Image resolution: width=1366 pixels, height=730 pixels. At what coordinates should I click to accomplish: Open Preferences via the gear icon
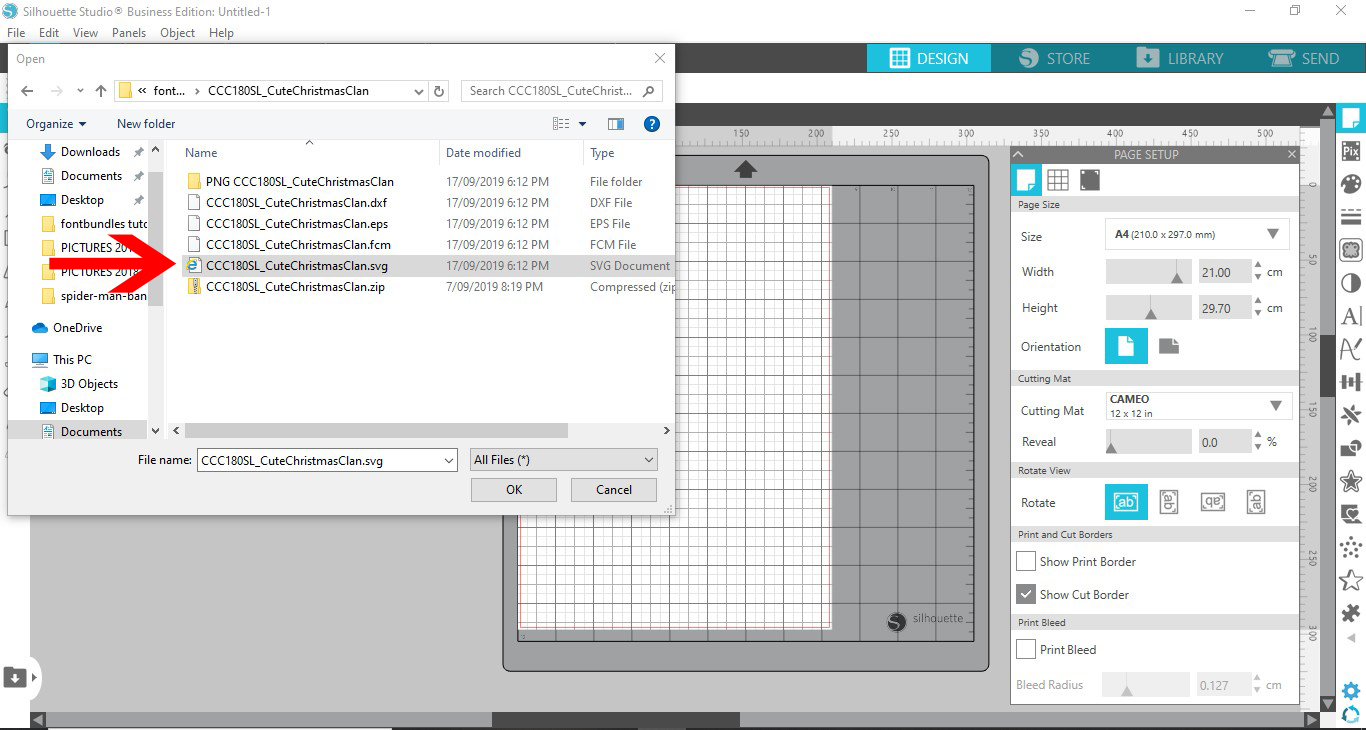click(1351, 691)
